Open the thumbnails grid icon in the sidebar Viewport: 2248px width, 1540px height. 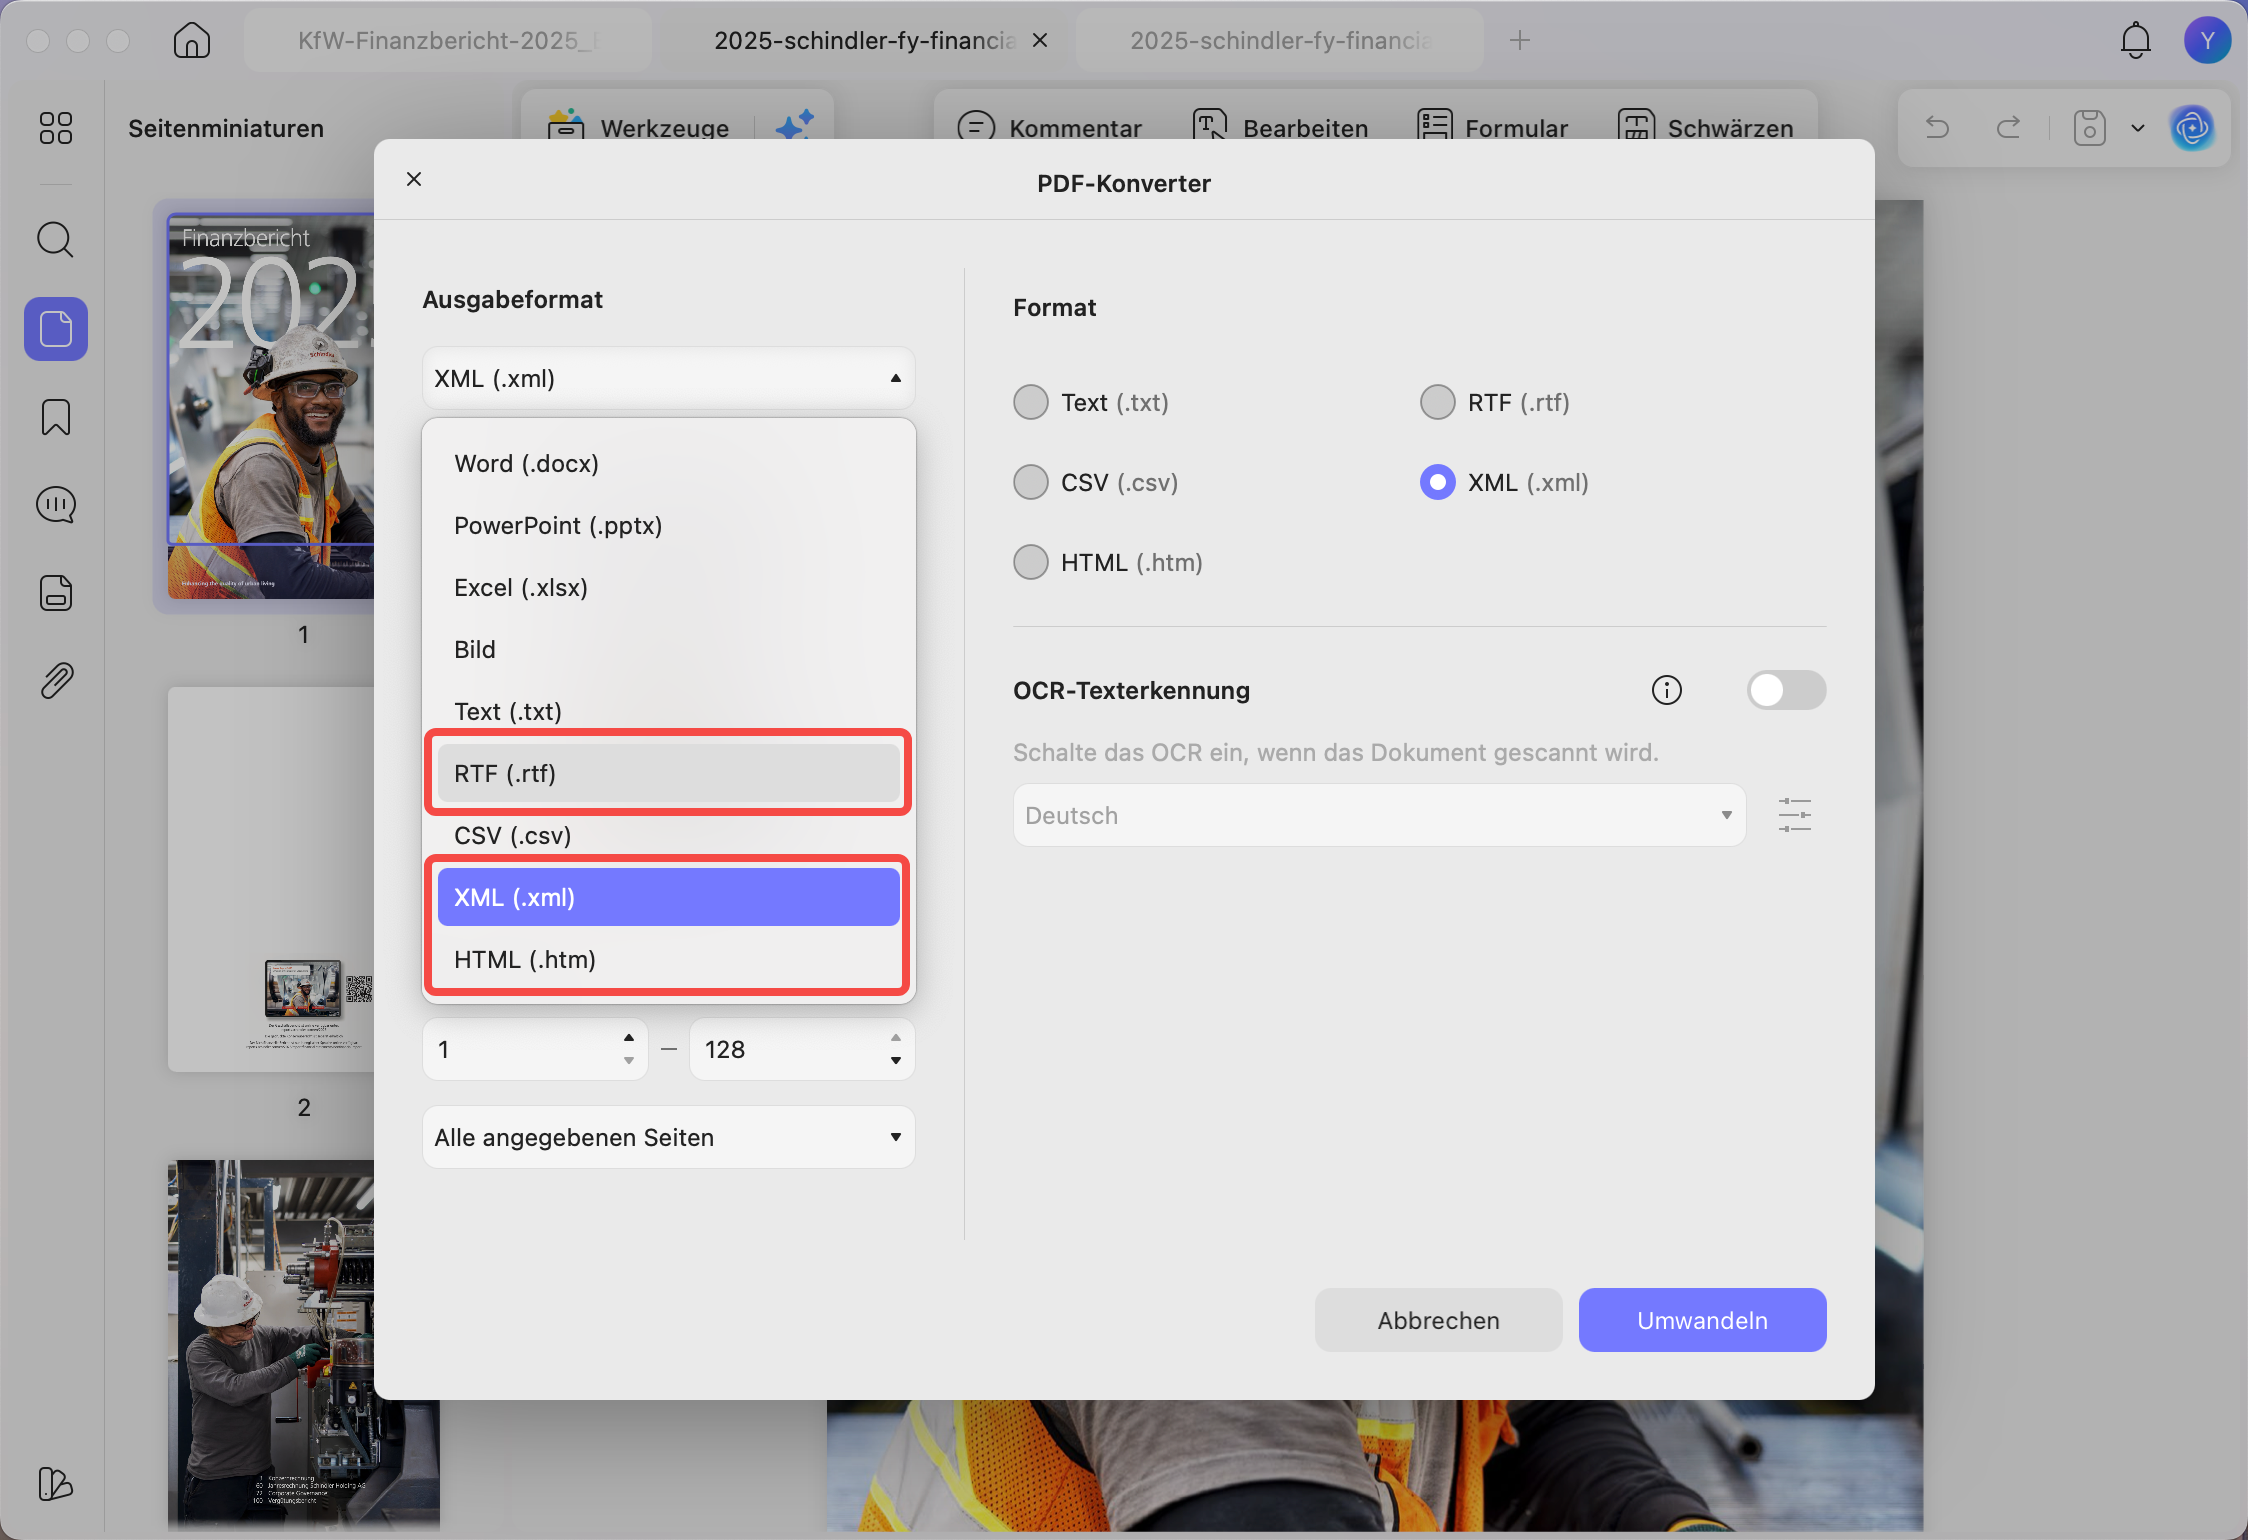(56, 128)
